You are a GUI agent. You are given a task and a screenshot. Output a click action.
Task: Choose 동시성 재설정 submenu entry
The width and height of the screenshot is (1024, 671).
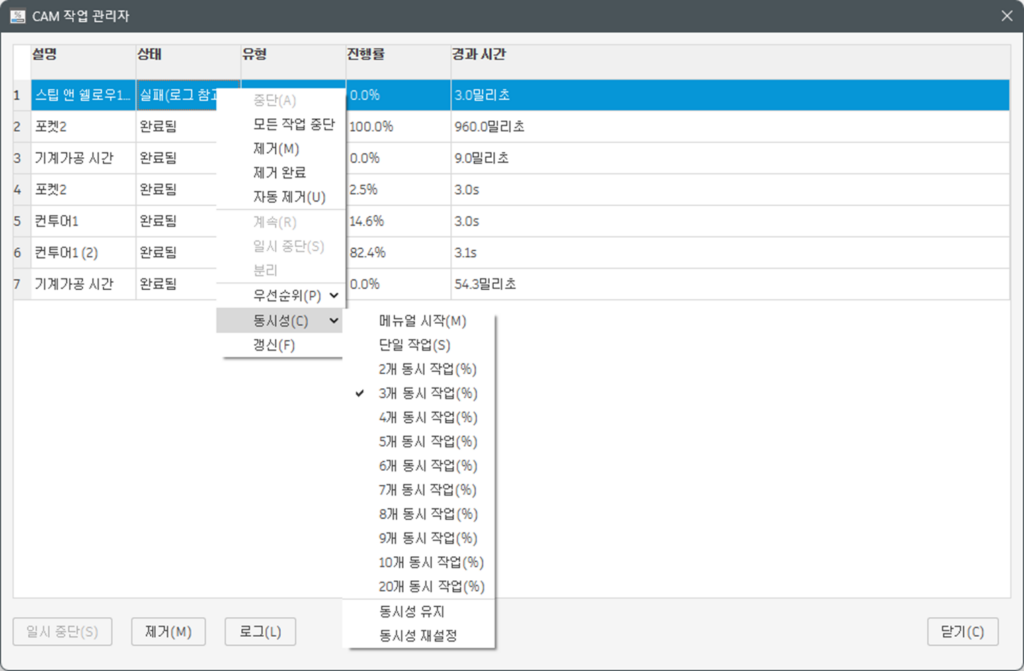418,636
